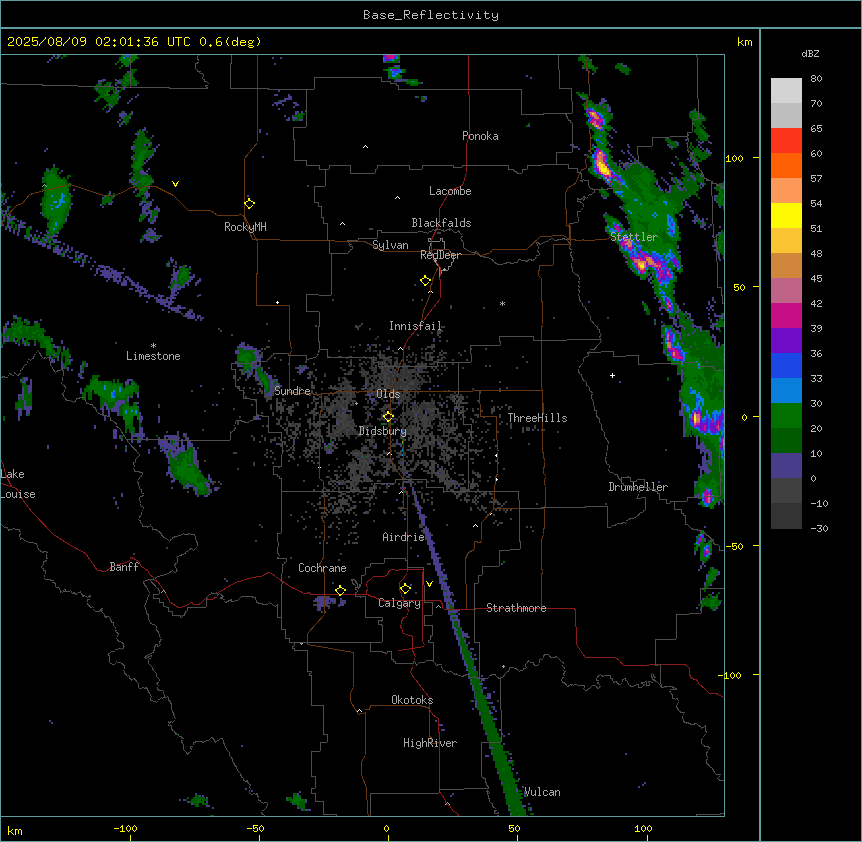The width and height of the screenshot is (862, 842).
Task: Click the Innisfail city label
Action: coord(416,326)
